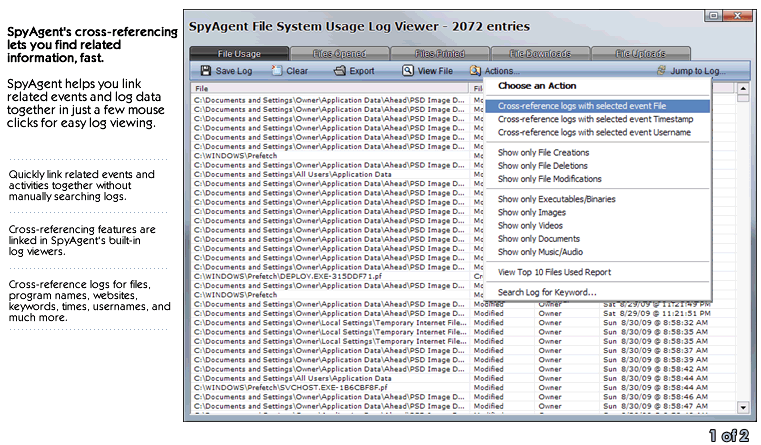Click the Clear button label

(x=297, y=71)
